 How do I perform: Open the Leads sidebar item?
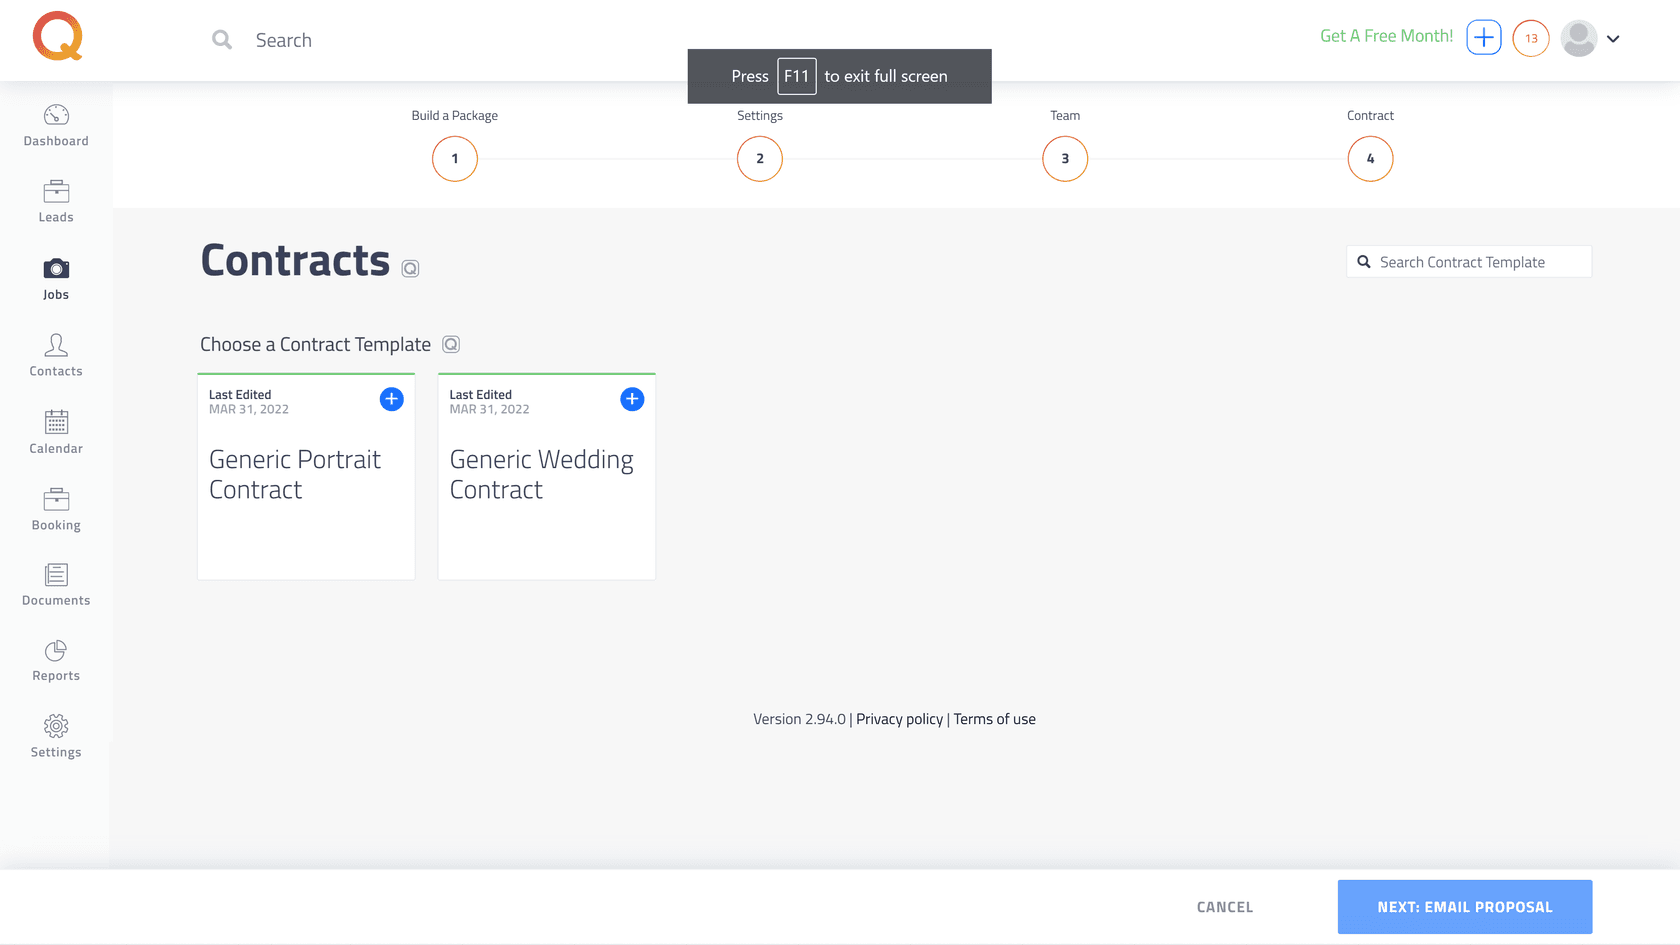point(56,202)
